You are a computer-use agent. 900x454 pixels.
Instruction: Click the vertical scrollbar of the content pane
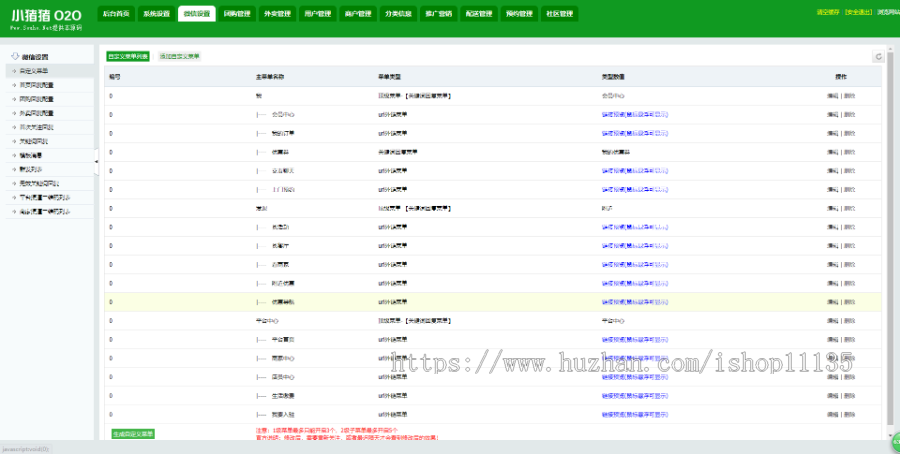(x=890, y=241)
